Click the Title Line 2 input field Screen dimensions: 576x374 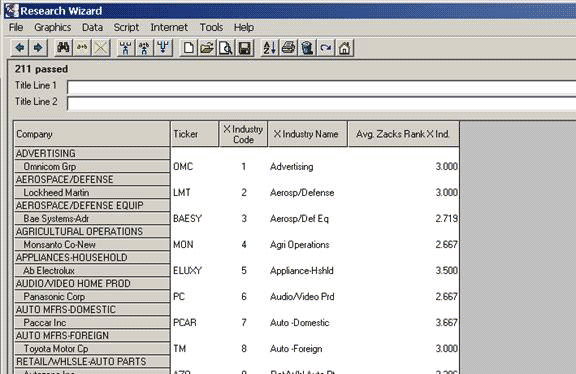pyautogui.click(x=321, y=103)
